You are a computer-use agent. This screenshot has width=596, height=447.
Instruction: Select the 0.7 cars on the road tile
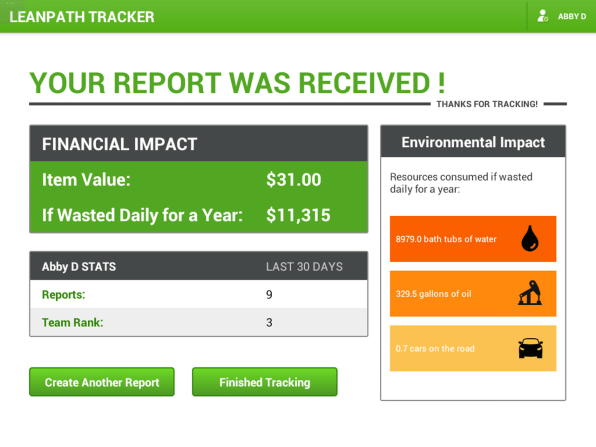tap(473, 348)
